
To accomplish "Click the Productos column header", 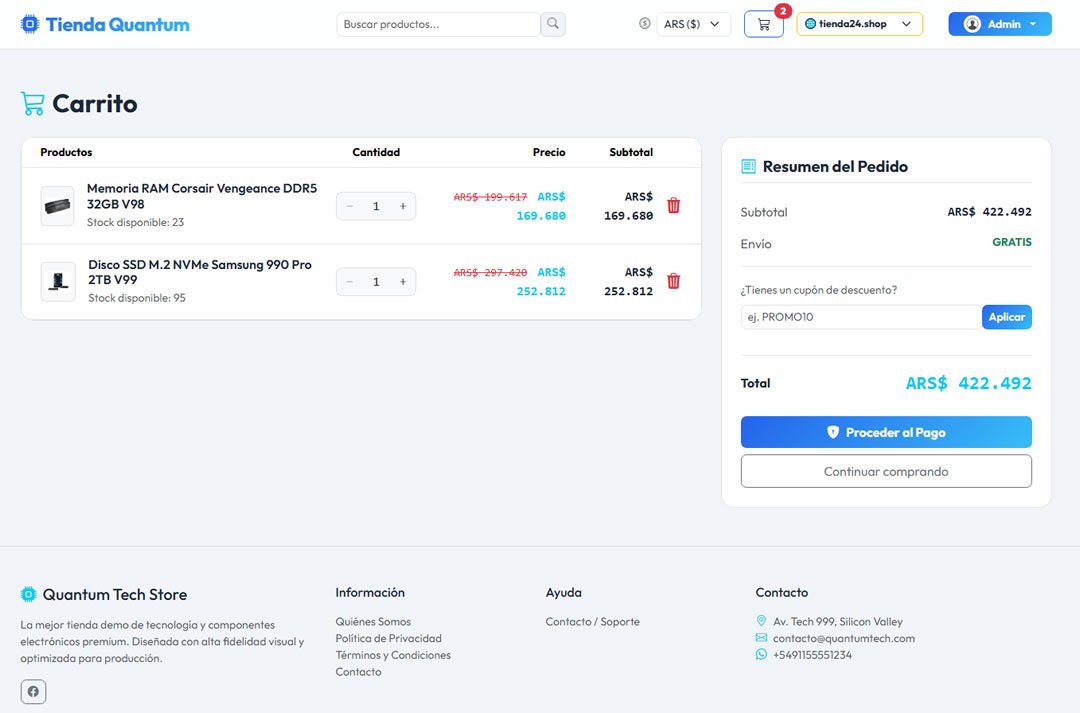I will (x=66, y=152).
